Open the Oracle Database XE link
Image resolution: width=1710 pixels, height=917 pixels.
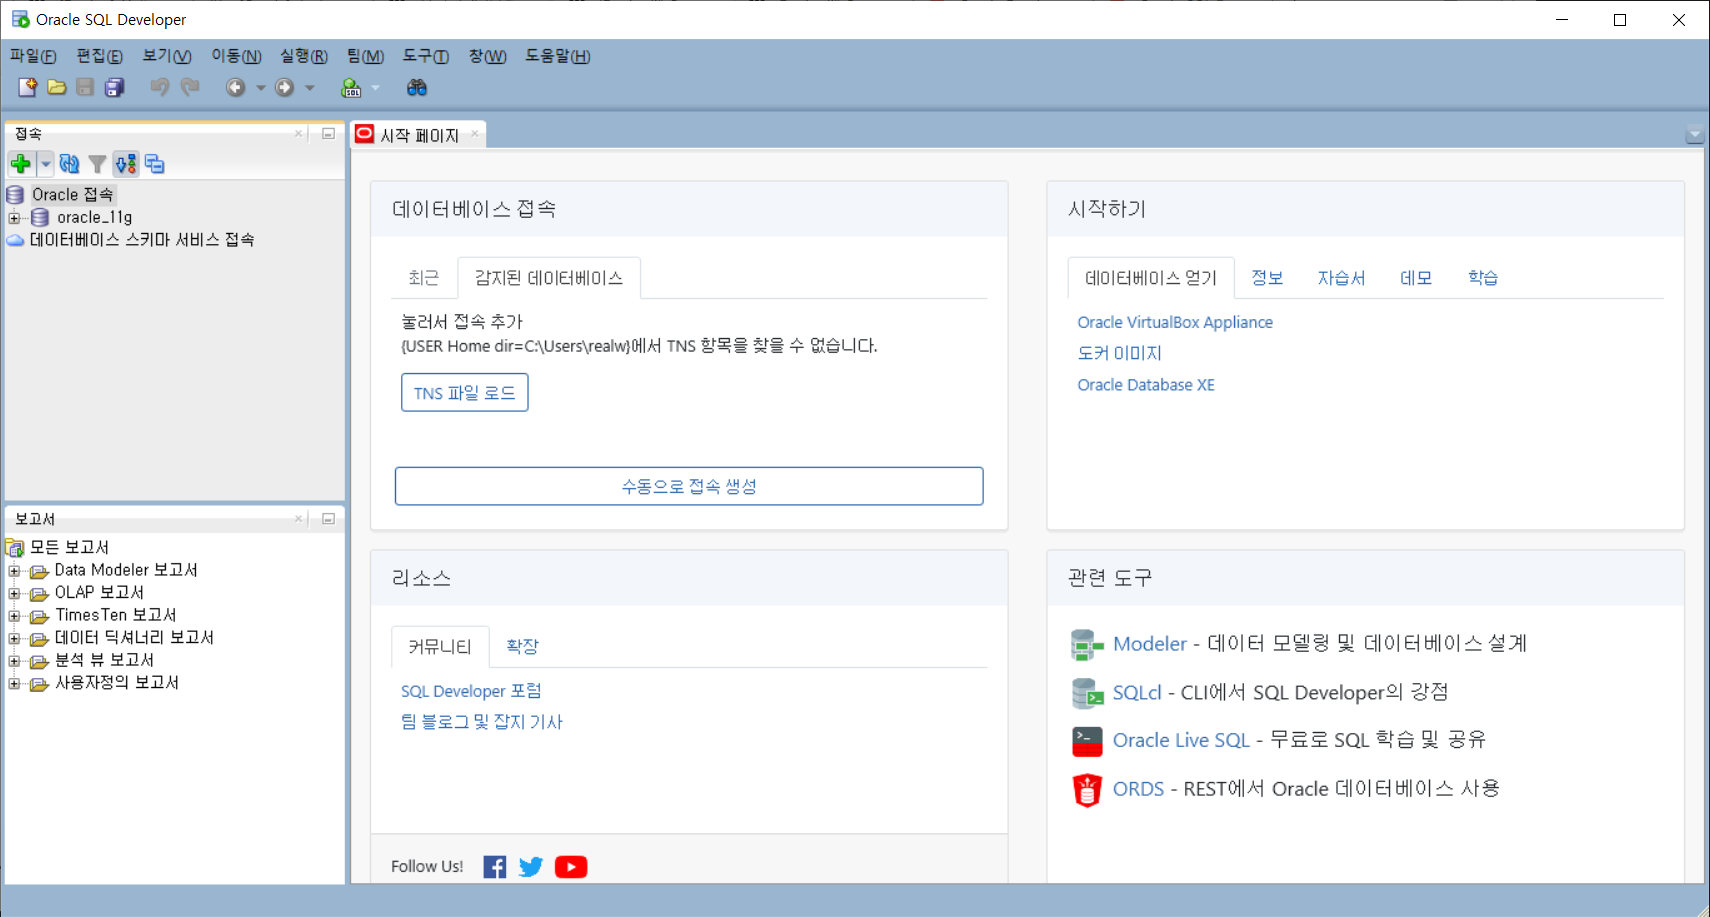coord(1146,385)
